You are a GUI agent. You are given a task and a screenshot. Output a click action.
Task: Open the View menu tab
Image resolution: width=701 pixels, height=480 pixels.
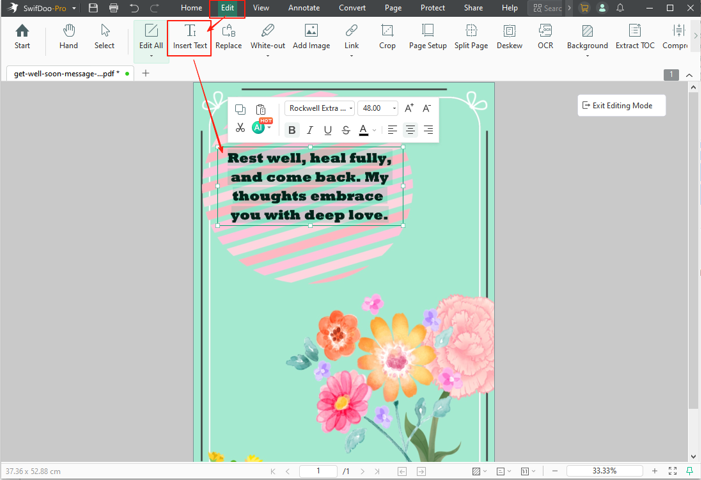[x=261, y=8]
